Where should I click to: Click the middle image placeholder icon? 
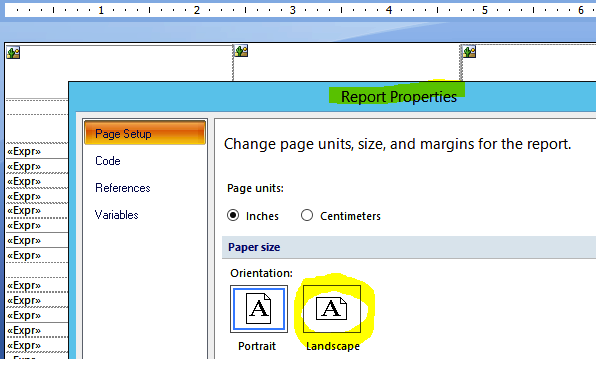(241, 51)
